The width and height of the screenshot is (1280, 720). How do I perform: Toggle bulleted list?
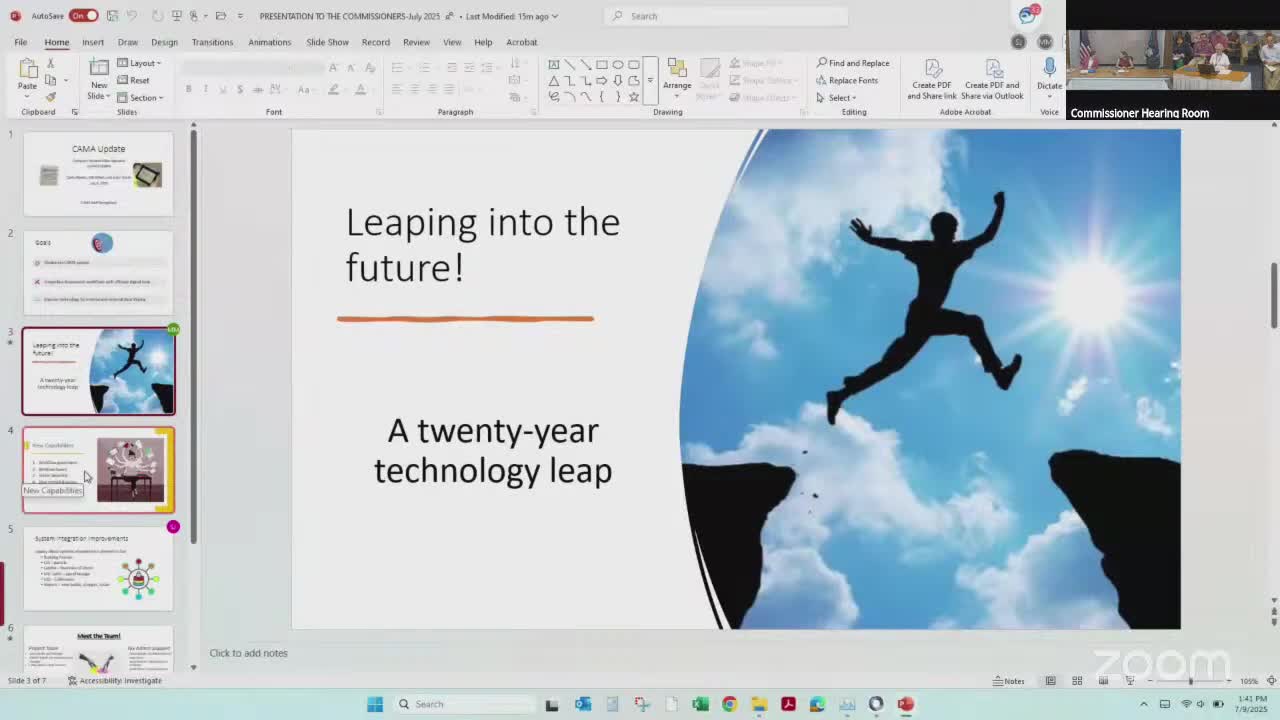pyautogui.click(x=397, y=67)
